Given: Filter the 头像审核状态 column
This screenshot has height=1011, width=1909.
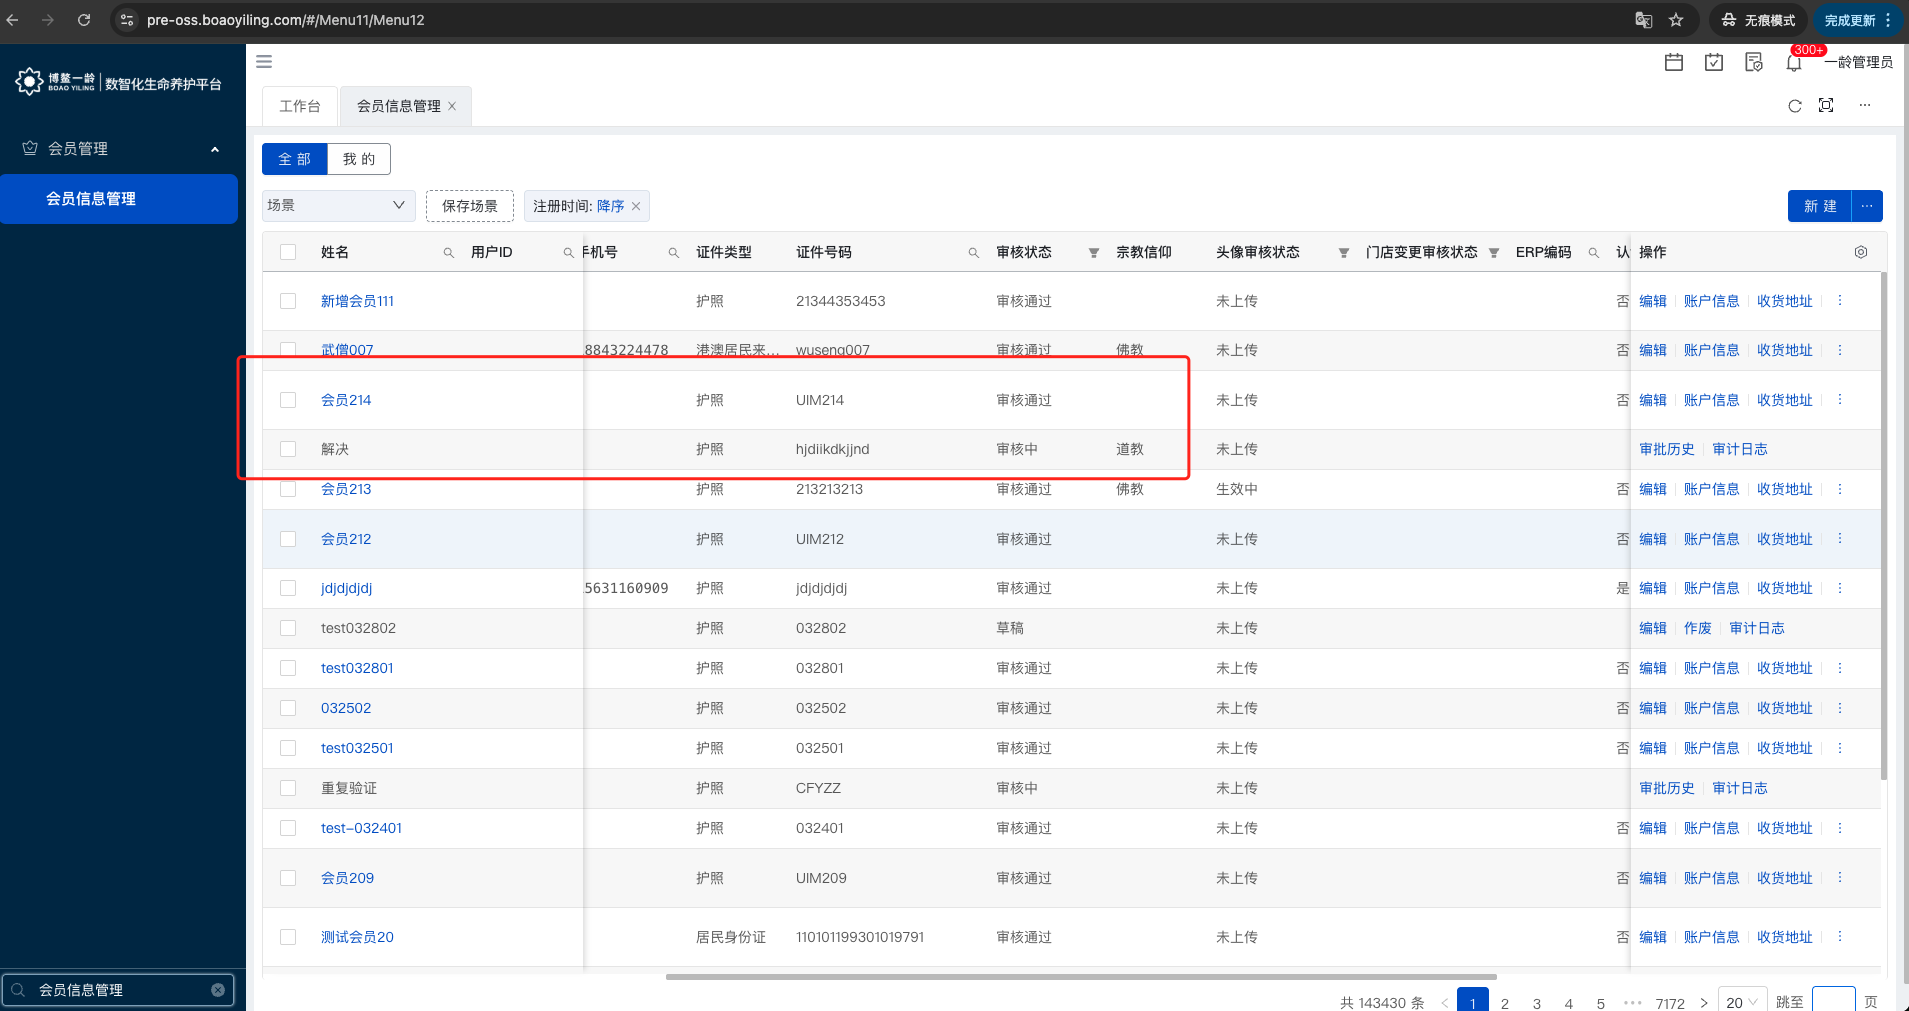Looking at the screenshot, I should [1344, 253].
